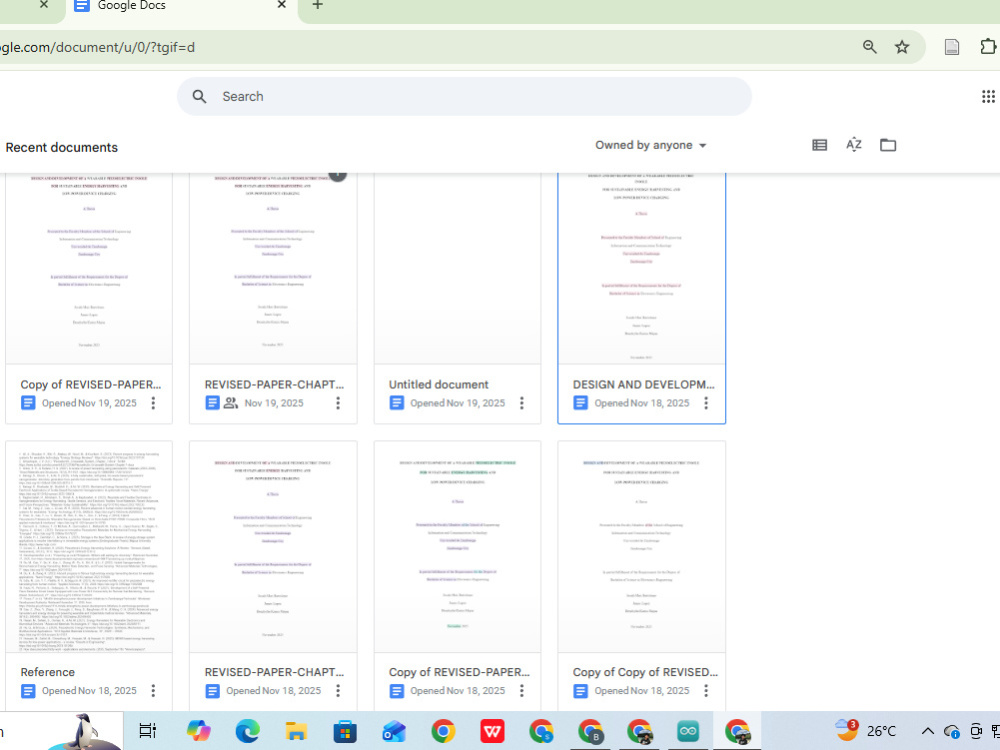Viewport: 1000px width, 750px height.
Task: Open a new browser tab
Action: point(318,5)
